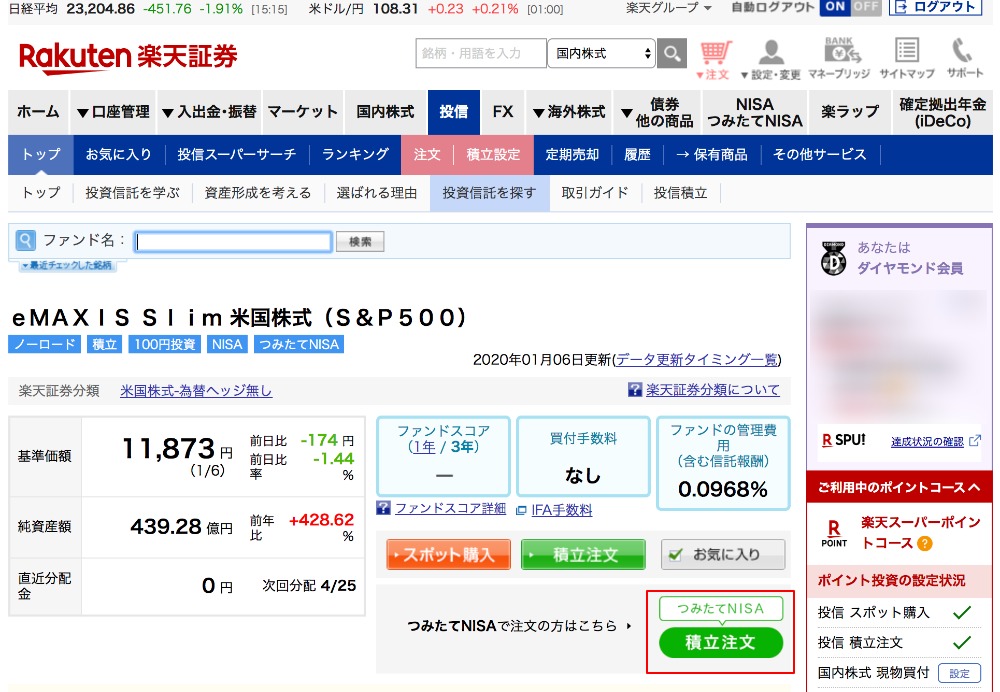The height and width of the screenshot is (692, 1000).
Task: Open the ファンドスコア詳細 link
Action: click(450, 508)
